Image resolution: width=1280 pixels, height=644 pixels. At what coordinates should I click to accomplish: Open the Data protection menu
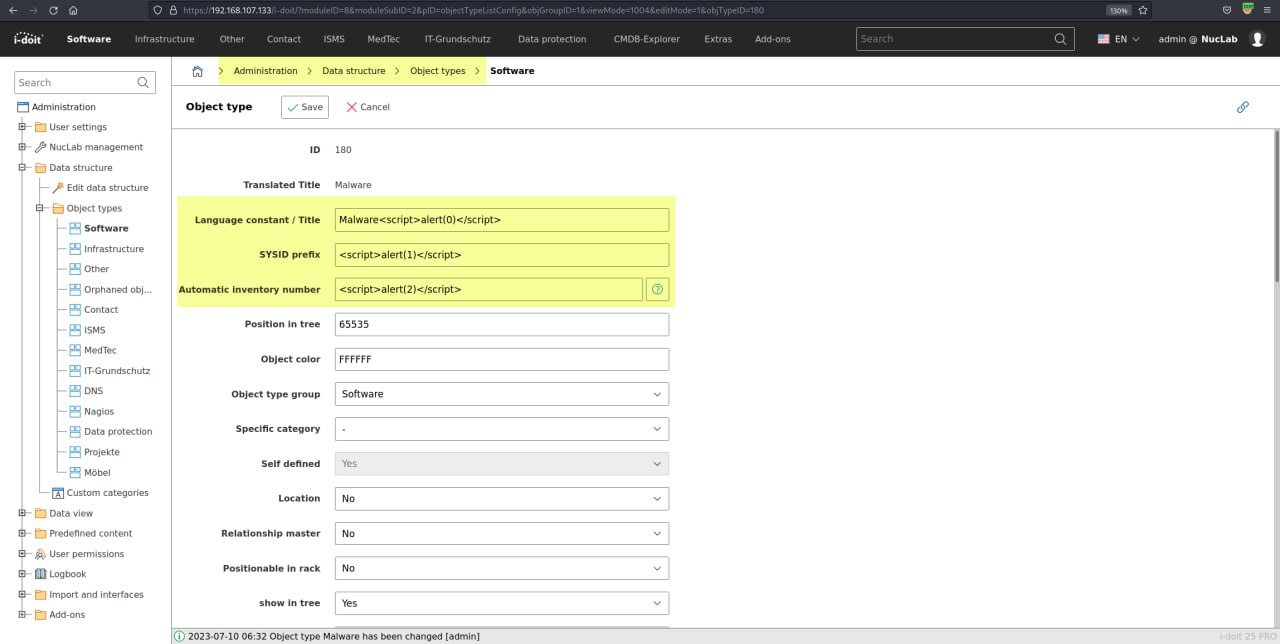[x=552, y=39]
